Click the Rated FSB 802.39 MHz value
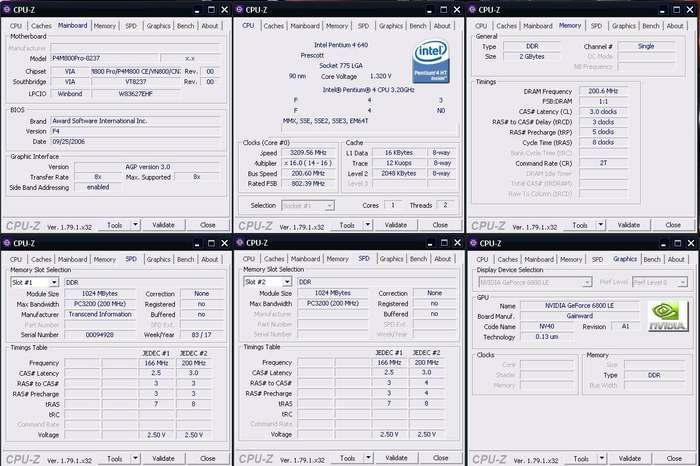This screenshot has height=466, width=700. [x=308, y=183]
